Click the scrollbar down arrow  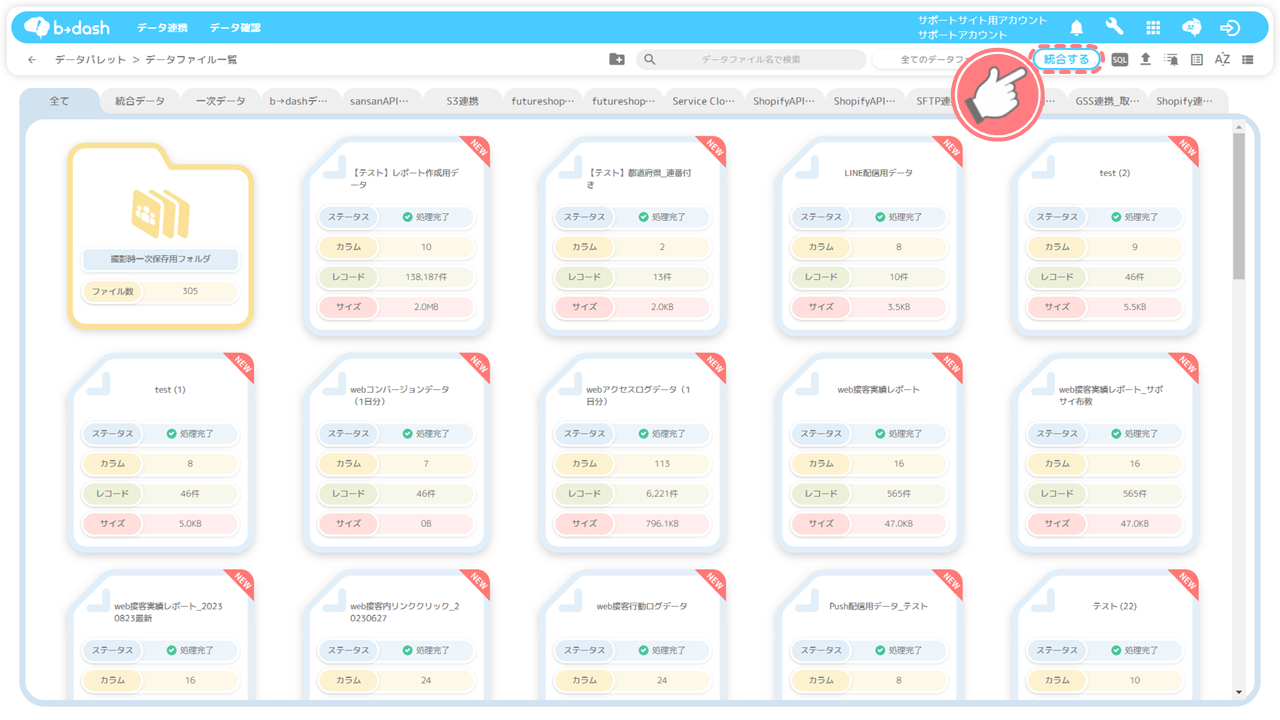(x=1239, y=692)
